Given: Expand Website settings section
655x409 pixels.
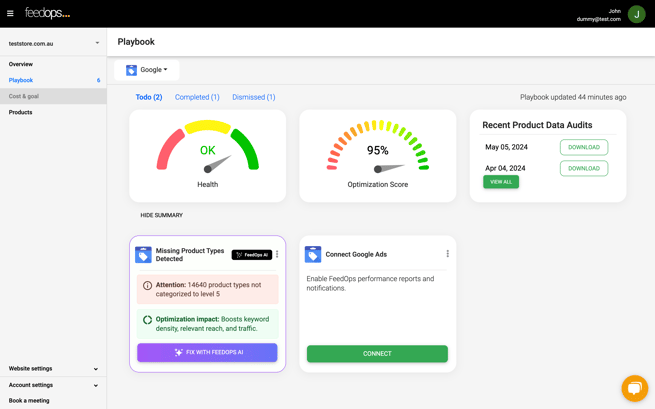Looking at the screenshot, I should [x=53, y=368].
